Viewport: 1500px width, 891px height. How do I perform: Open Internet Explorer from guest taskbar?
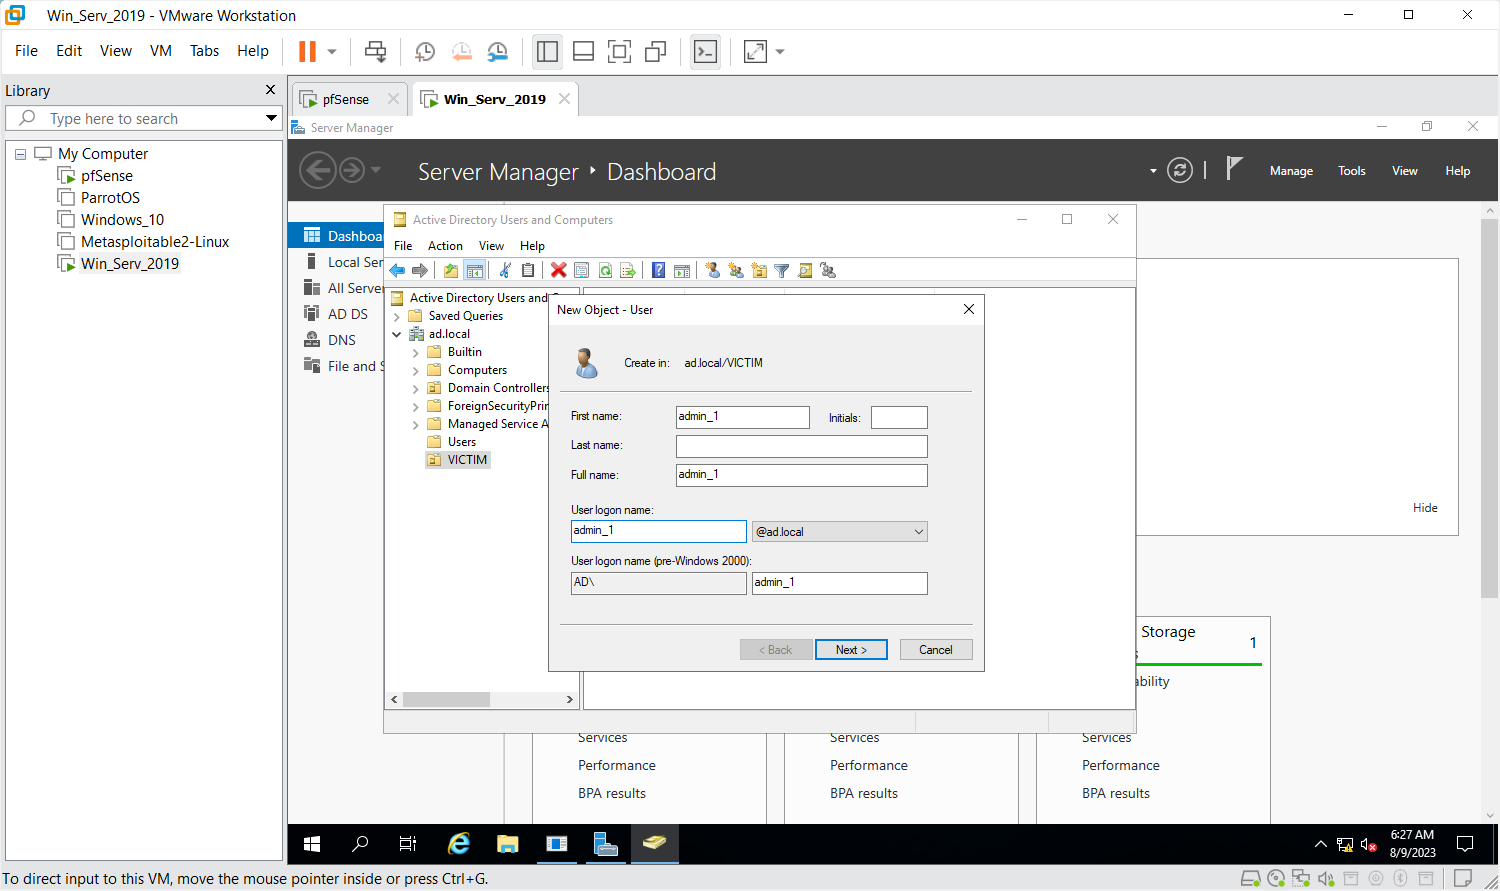point(459,844)
